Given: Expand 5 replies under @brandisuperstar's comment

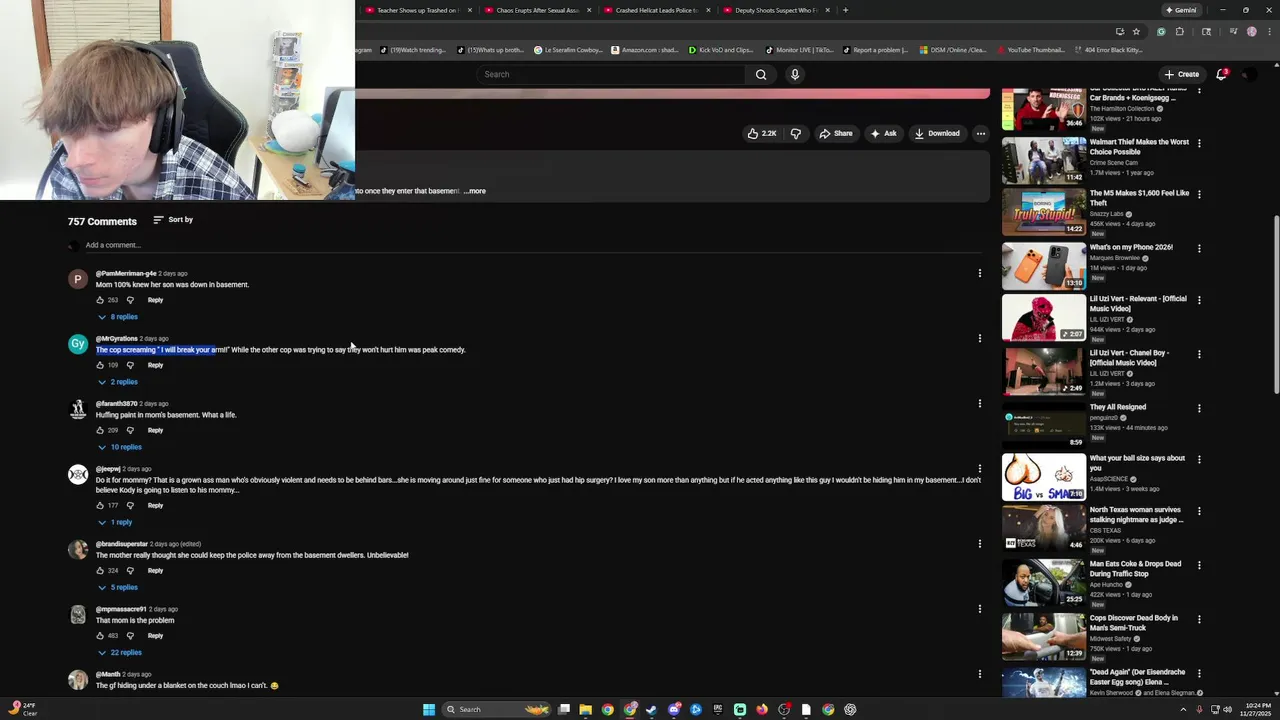Looking at the screenshot, I should pos(118,587).
